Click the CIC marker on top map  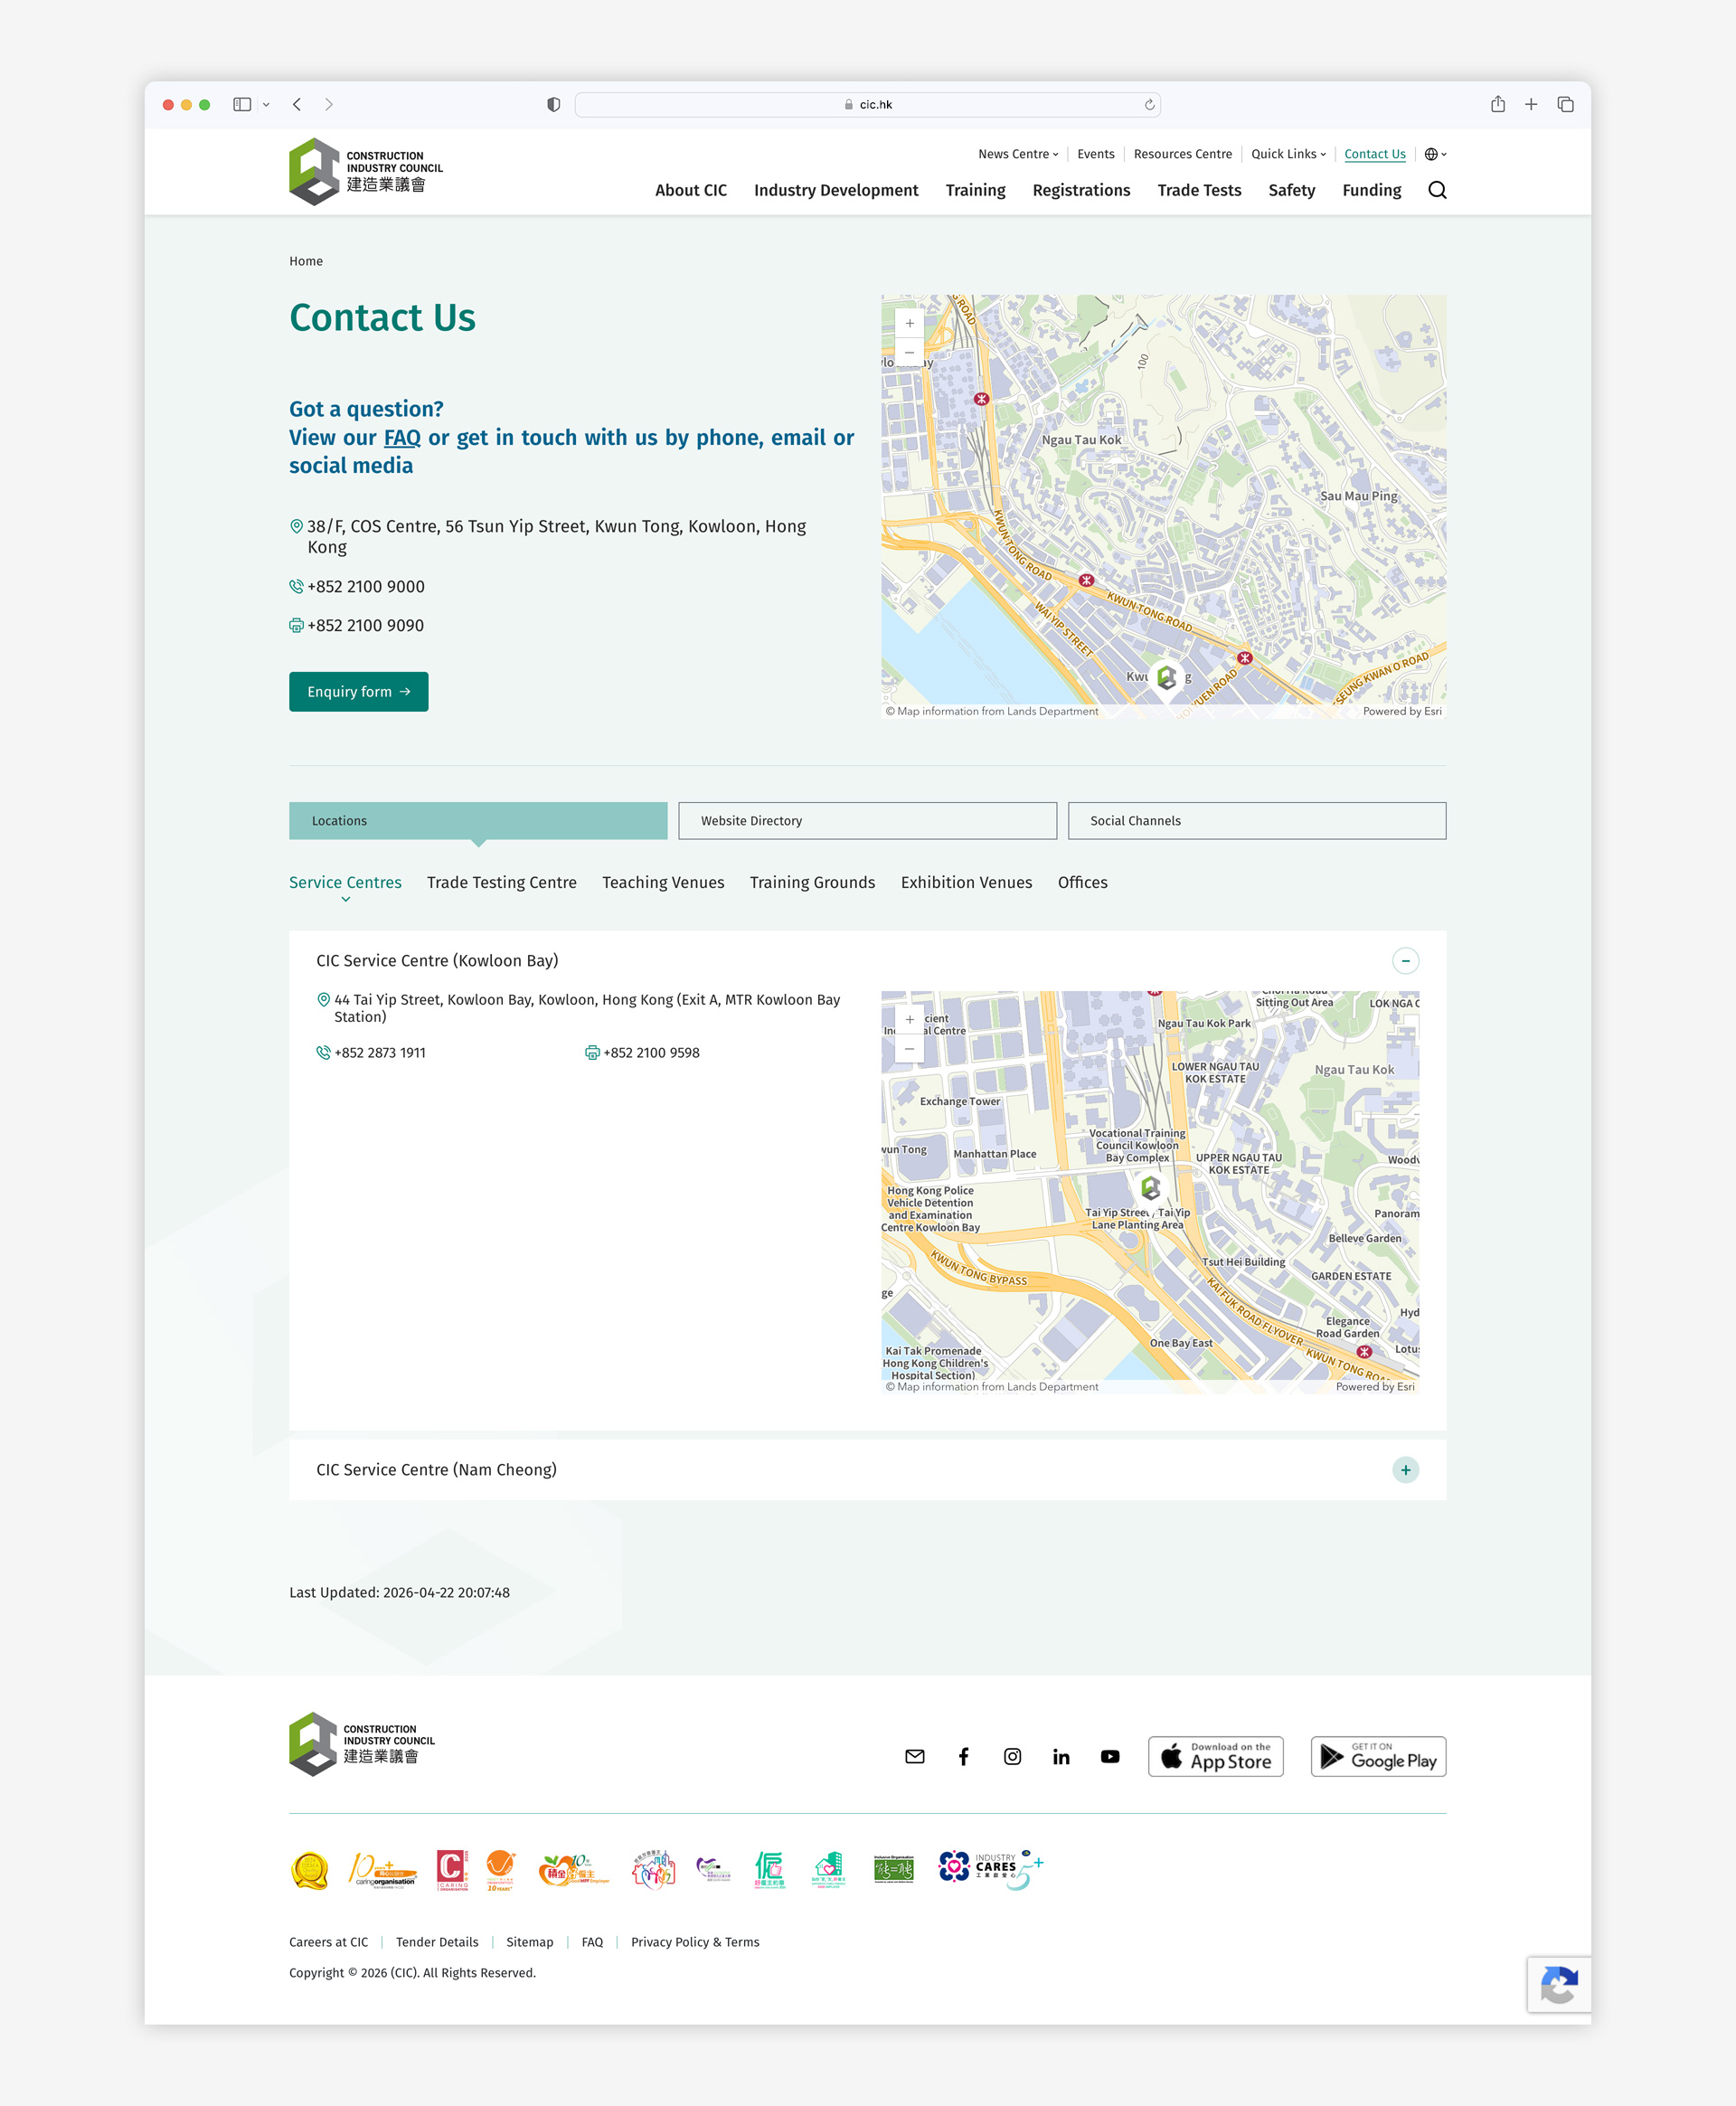(x=1166, y=678)
